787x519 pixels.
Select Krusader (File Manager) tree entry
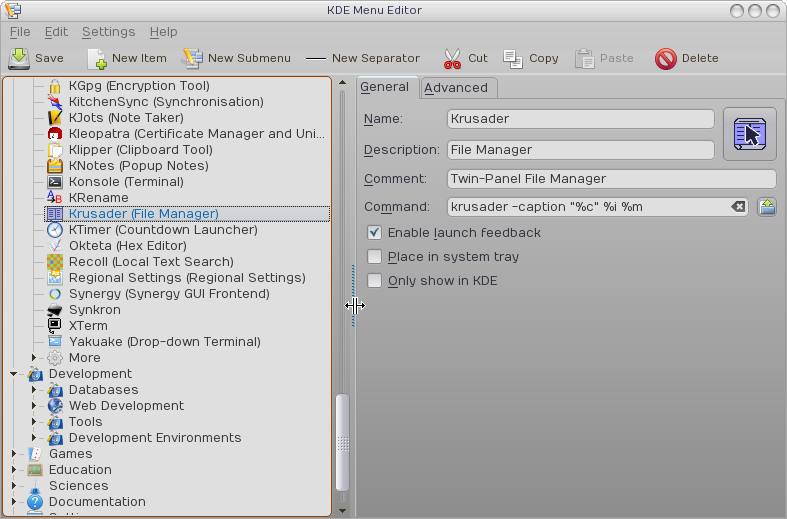(x=187, y=214)
